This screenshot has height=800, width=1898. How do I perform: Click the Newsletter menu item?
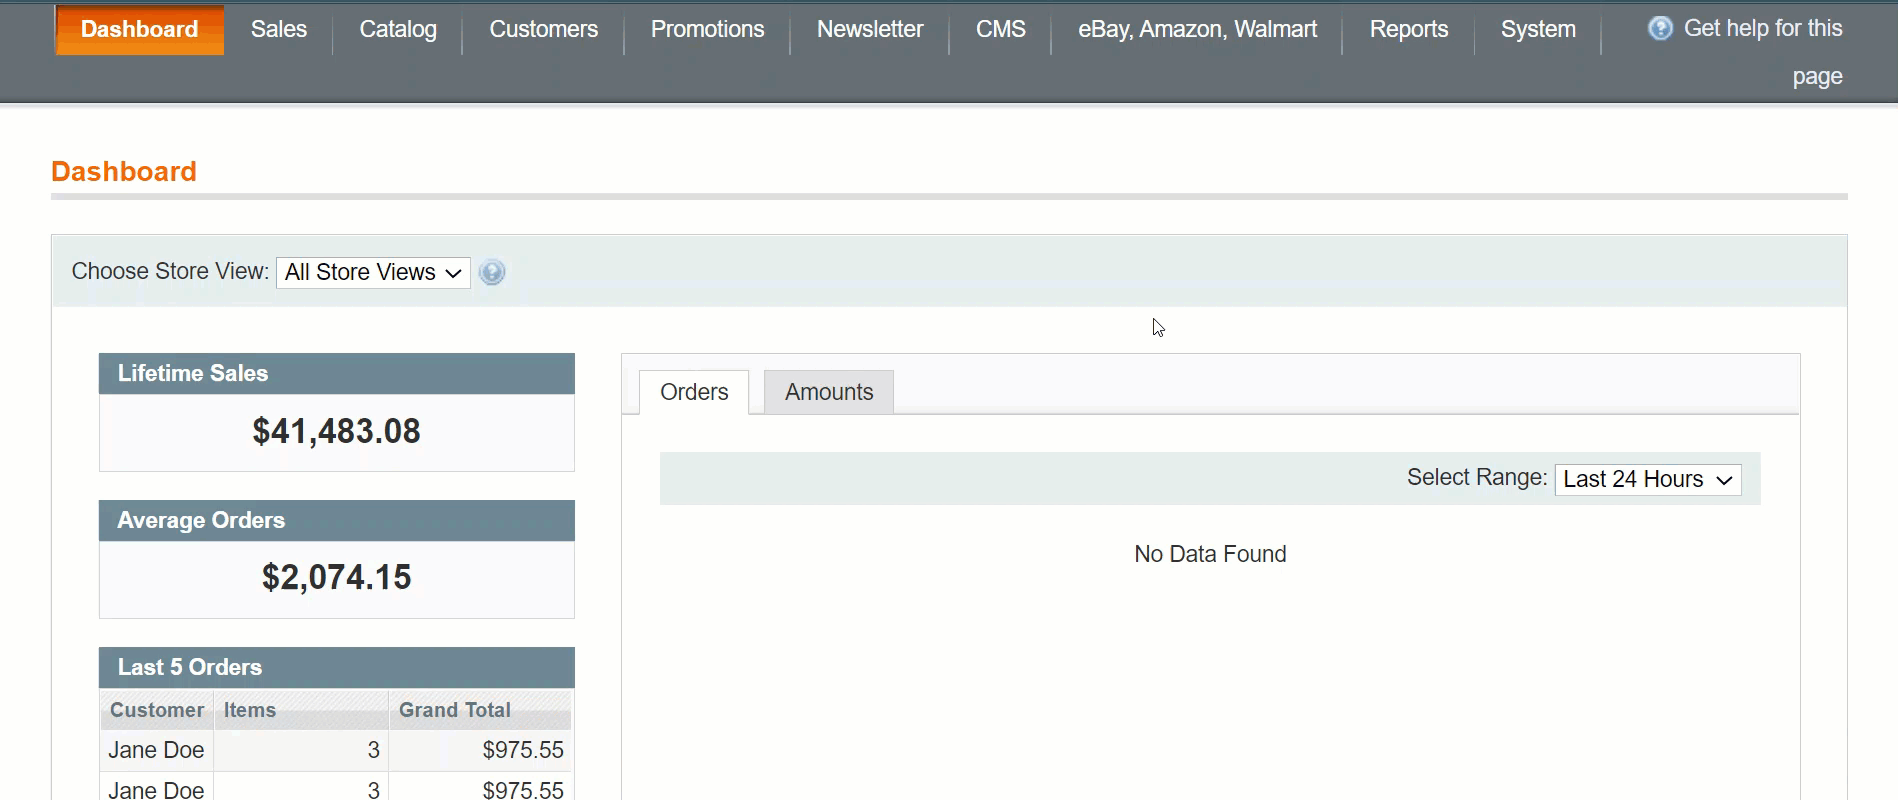pos(869,29)
